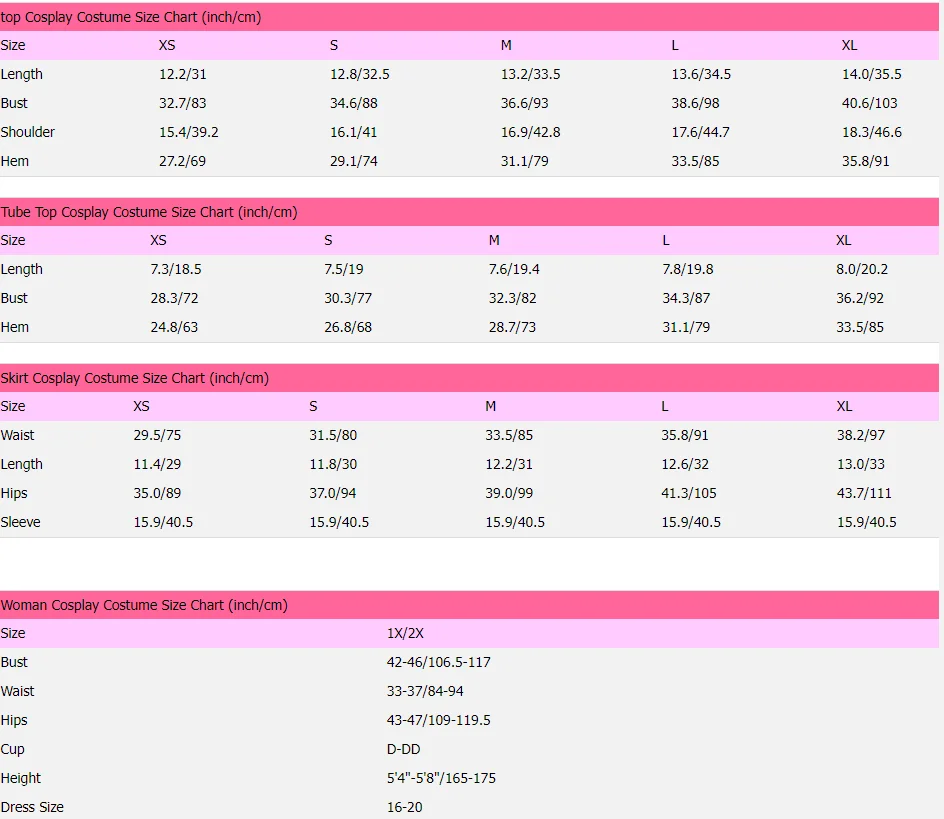Screen dimensions: 944x819
Task: Click the hips value '39.0/99'
Action: 509,493
